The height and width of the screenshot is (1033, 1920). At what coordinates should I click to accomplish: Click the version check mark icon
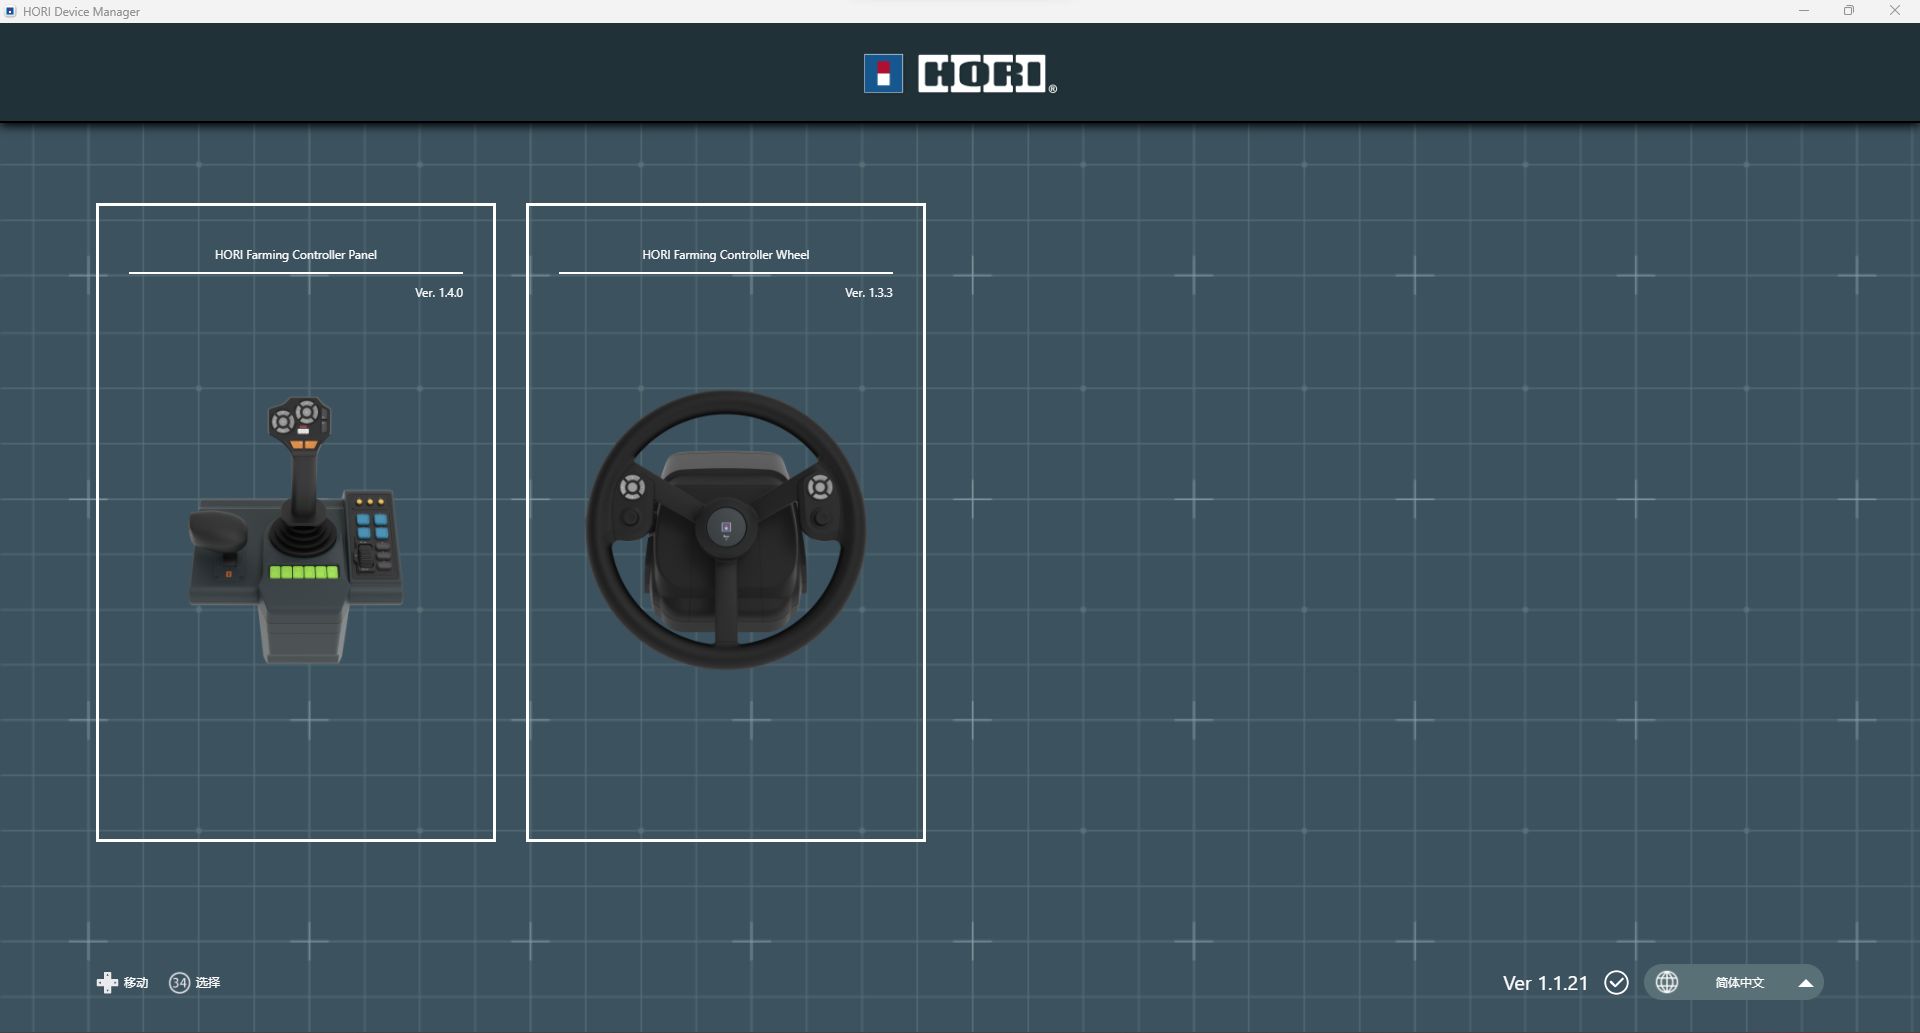(1616, 982)
